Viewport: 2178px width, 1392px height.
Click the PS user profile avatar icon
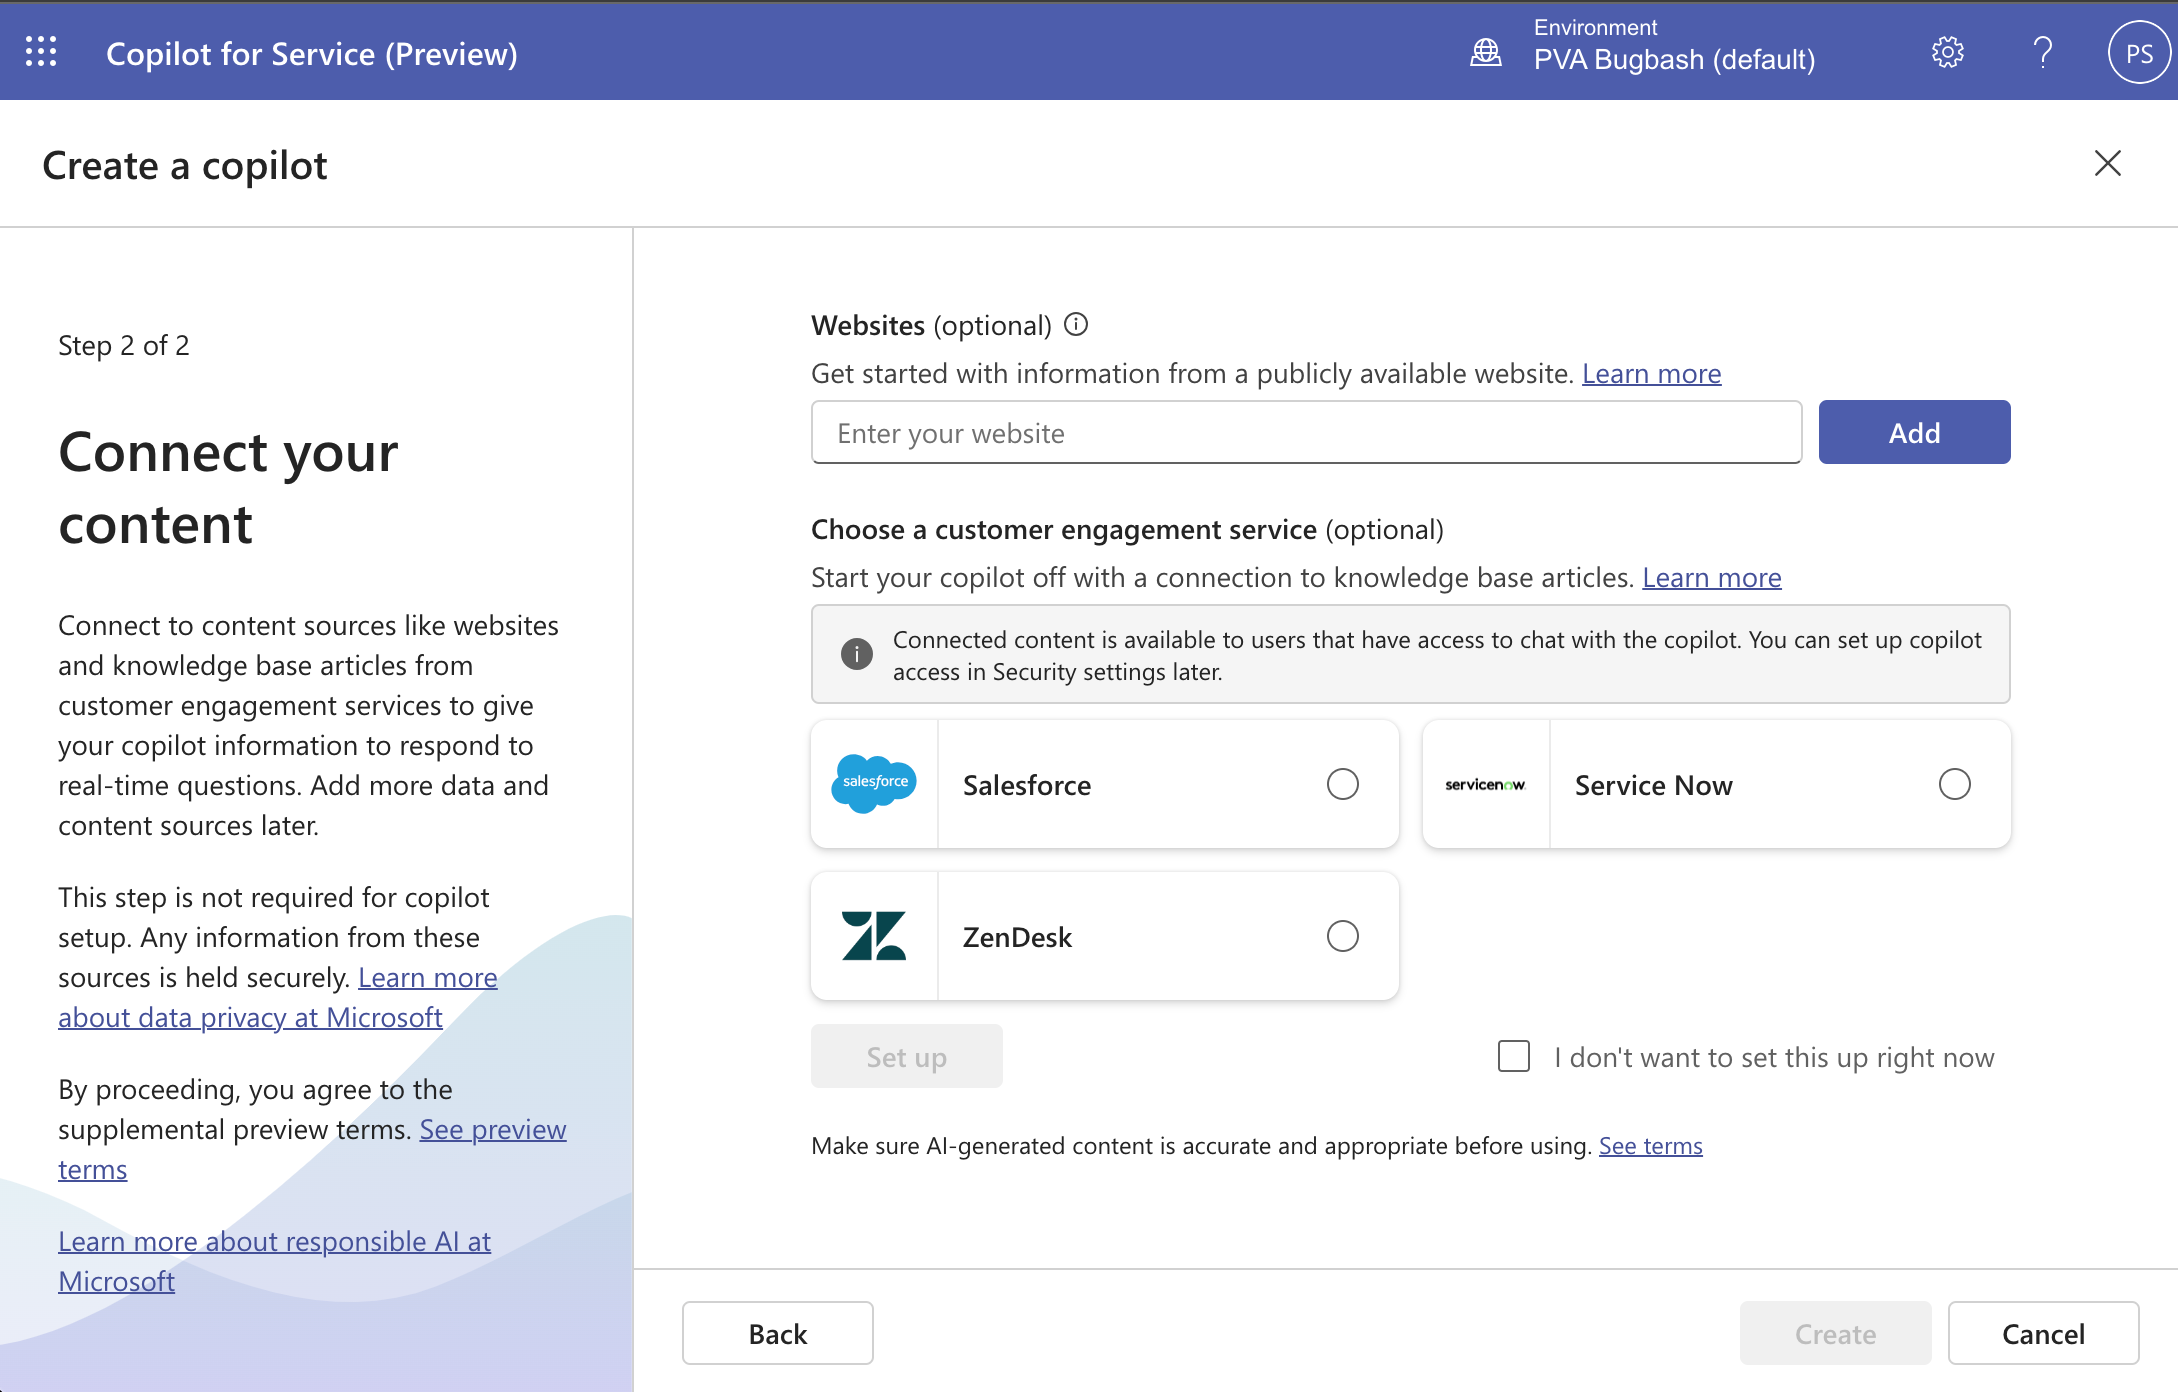click(x=2137, y=51)
